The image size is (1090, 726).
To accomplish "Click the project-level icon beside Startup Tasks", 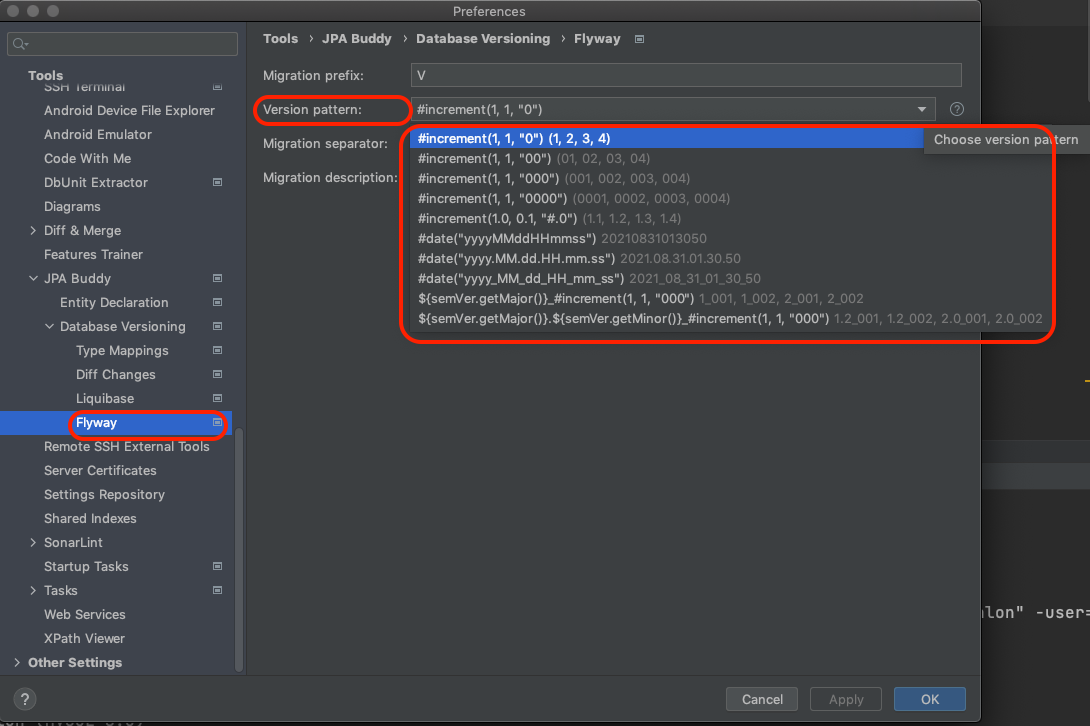I will click(218, 566).
